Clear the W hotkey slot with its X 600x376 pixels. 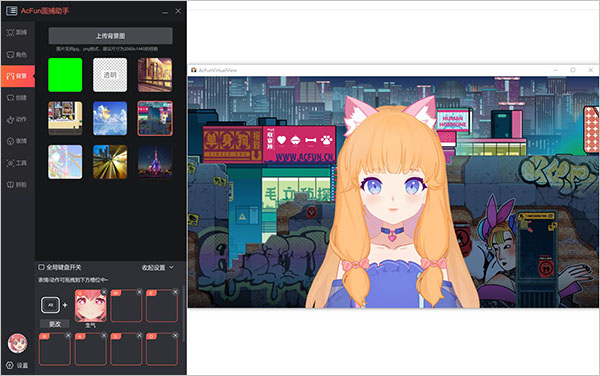140,292
